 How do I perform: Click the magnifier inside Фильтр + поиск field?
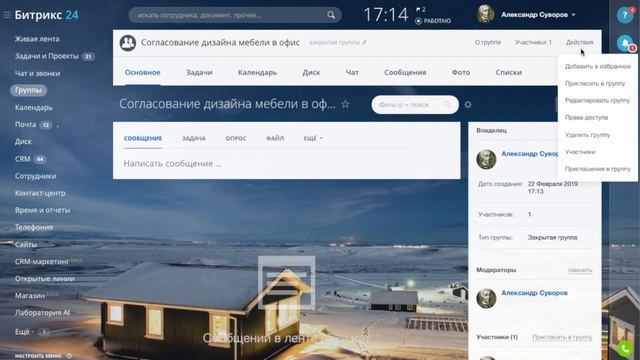[447, 104]
